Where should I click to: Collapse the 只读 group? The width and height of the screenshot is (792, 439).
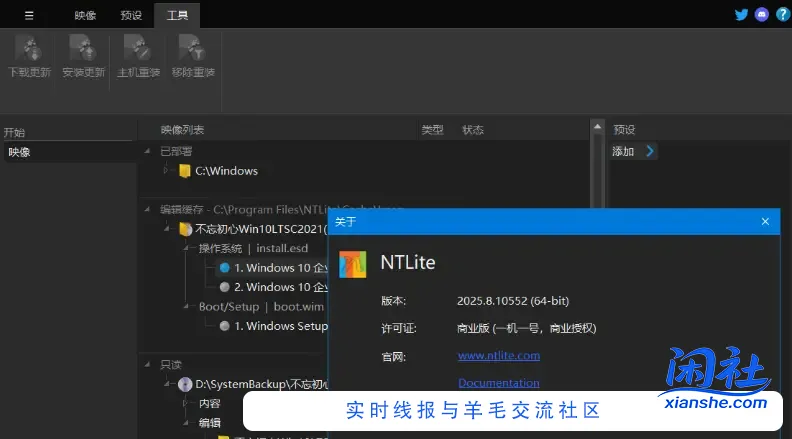pos(147,364)
